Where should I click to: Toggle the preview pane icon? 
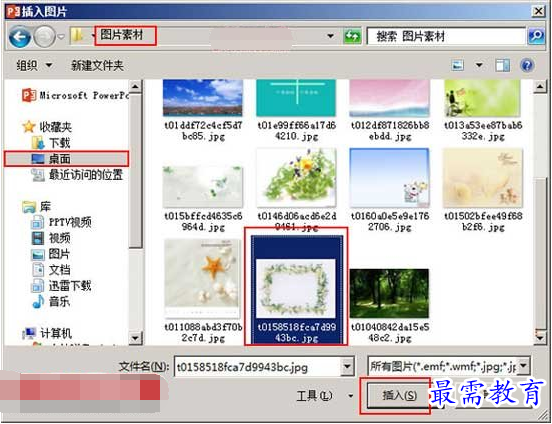[503, 66]
